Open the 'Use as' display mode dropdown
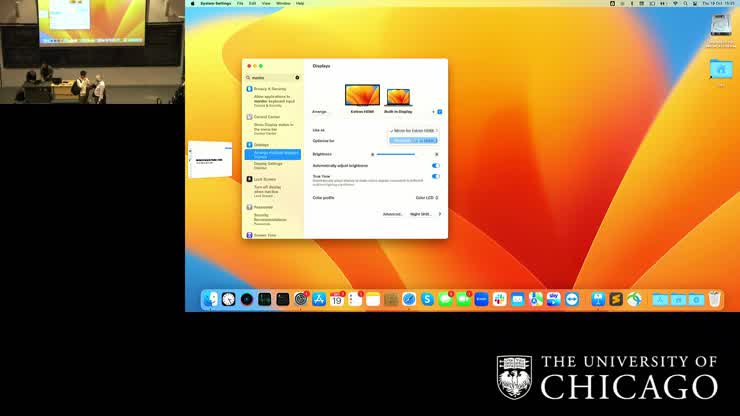 (x=414, y=130)
